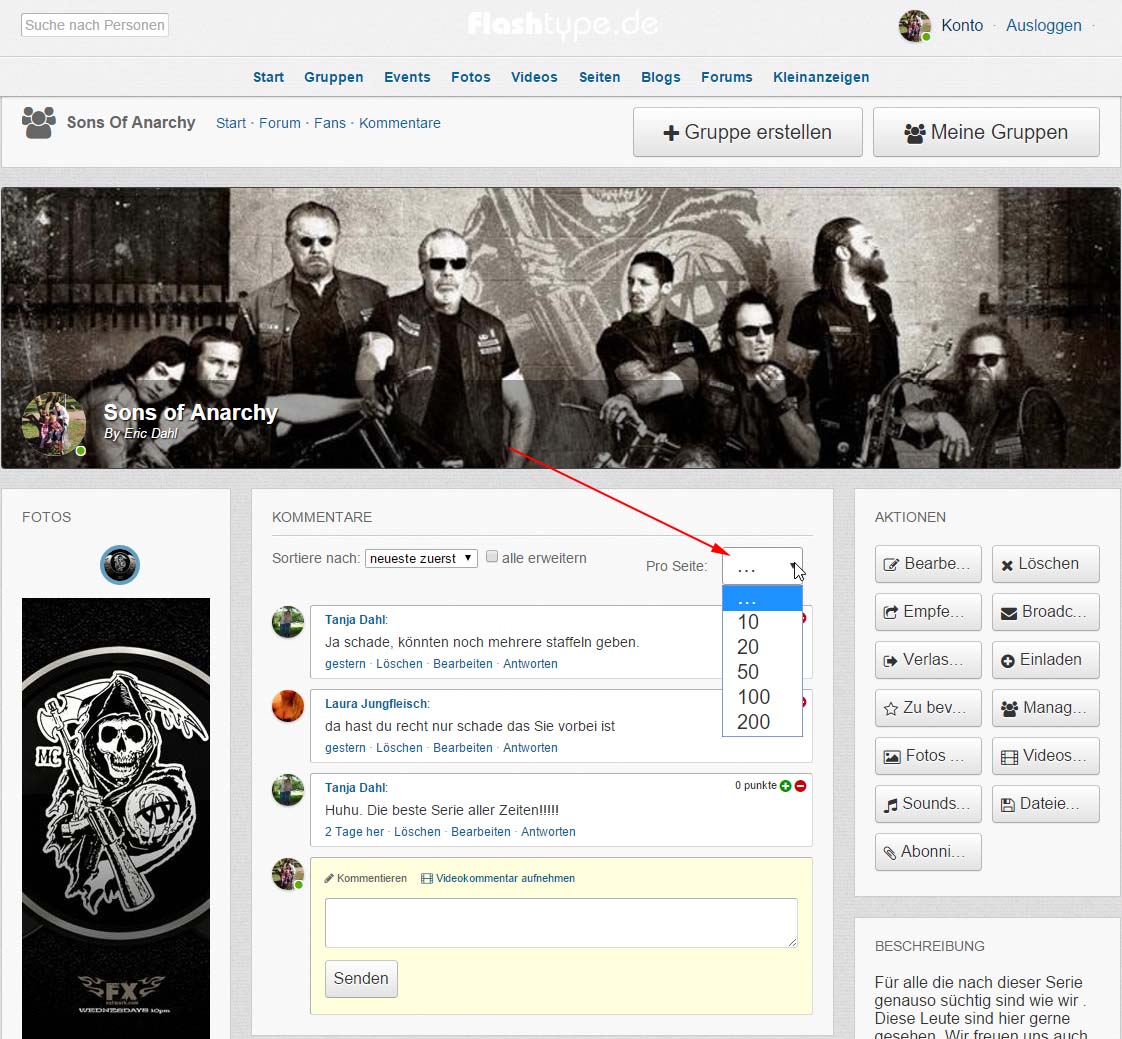Viewport: 1122px width, 1039px height.
Task: Click user avatar icon next to Konto
Action: [914, 26]
